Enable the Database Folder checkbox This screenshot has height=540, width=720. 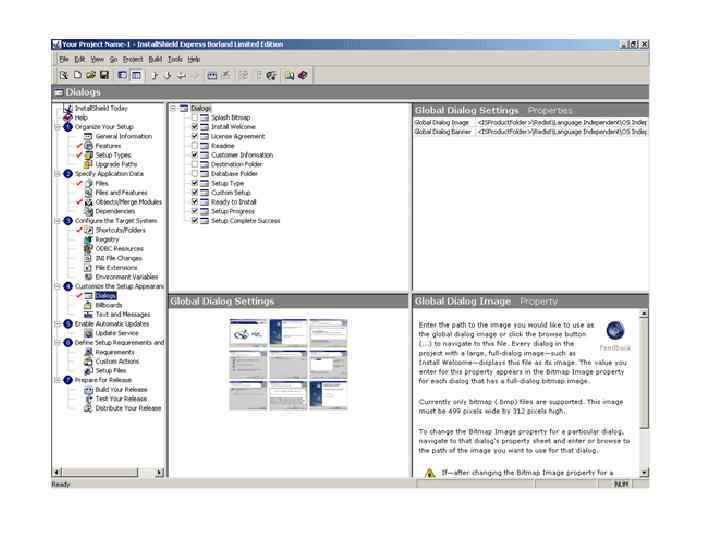click(195, 174)
